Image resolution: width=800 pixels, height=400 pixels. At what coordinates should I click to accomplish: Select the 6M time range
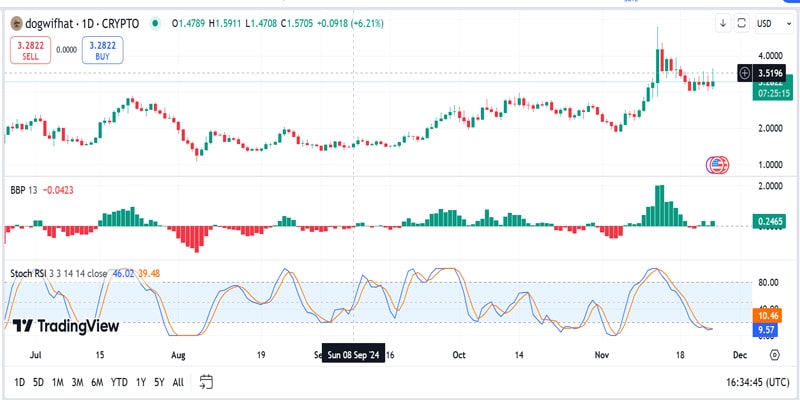pyautogui.click(x=97, y=382)
